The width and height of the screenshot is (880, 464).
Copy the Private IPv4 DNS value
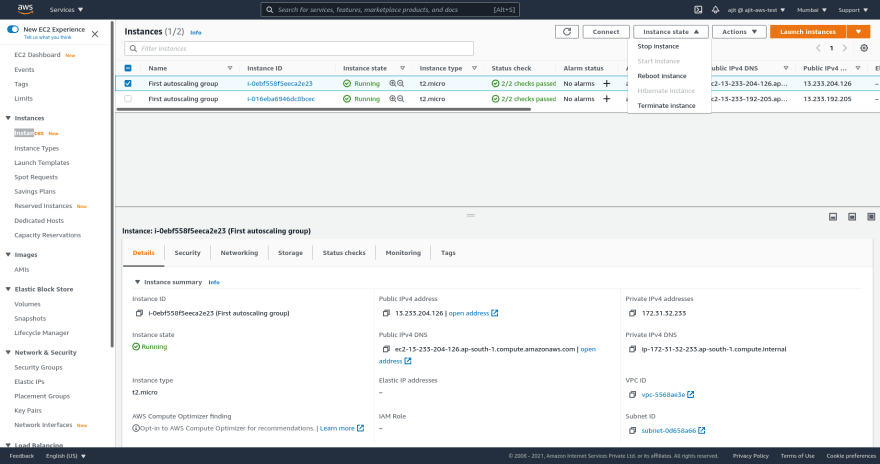click(632, 349)
